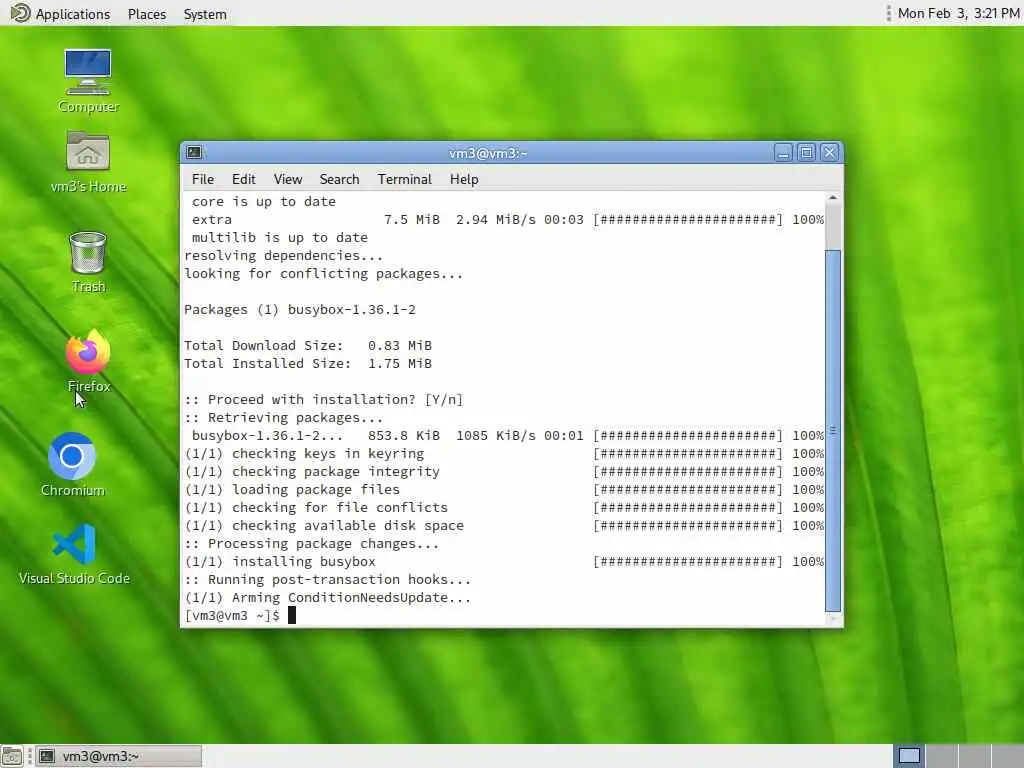The height and width of the screenshot is (768, 1024).
Task: Switch to the second workspace in the switcher
Action: (941, 756)
